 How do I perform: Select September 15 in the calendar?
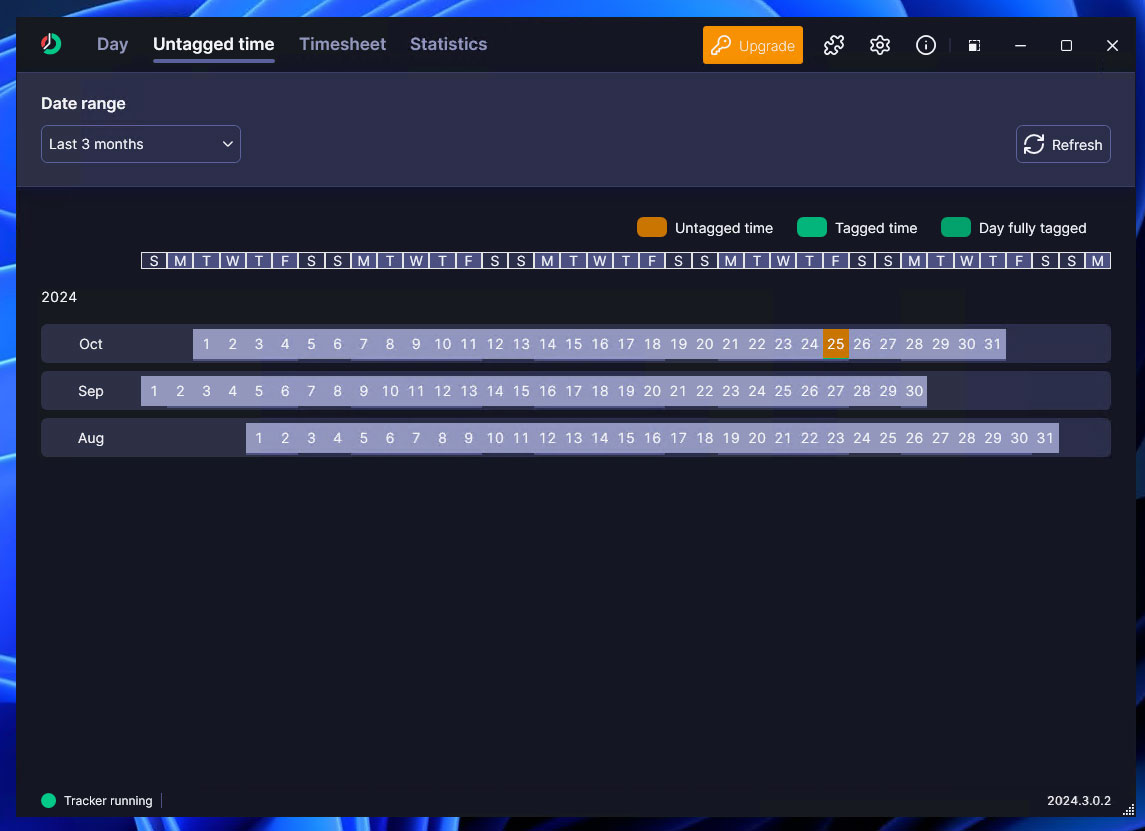click(521, 391)
